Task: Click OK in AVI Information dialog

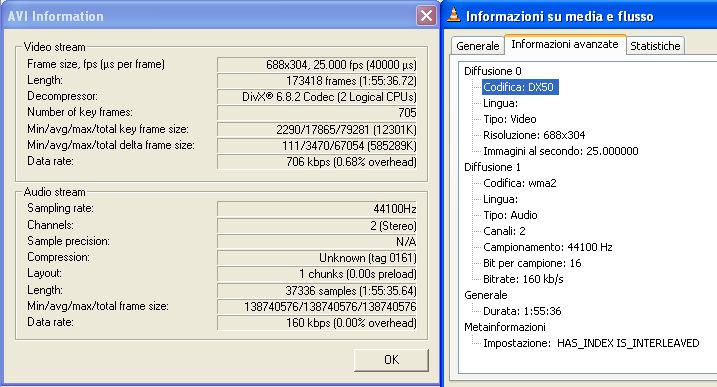Action: coord(391,360)
